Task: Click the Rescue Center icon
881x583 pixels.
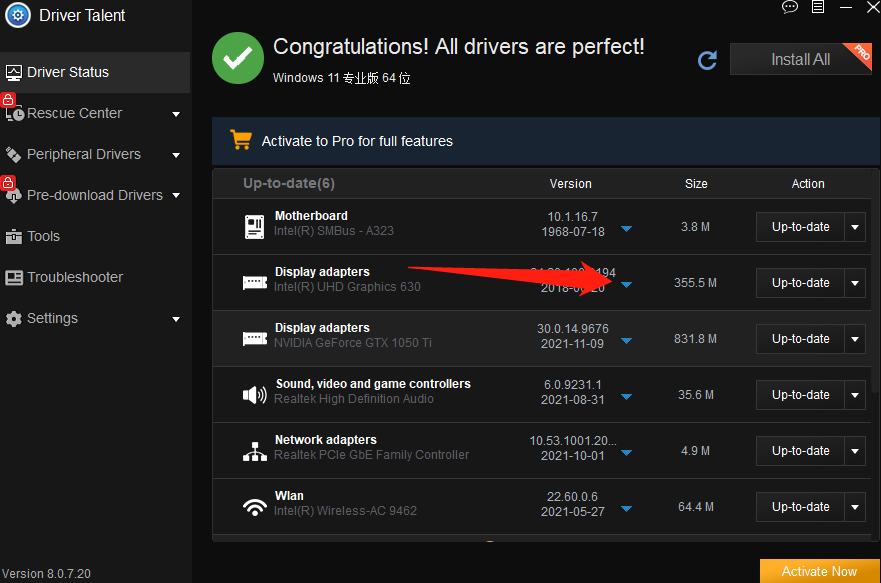Action: (x=14, y=114)
